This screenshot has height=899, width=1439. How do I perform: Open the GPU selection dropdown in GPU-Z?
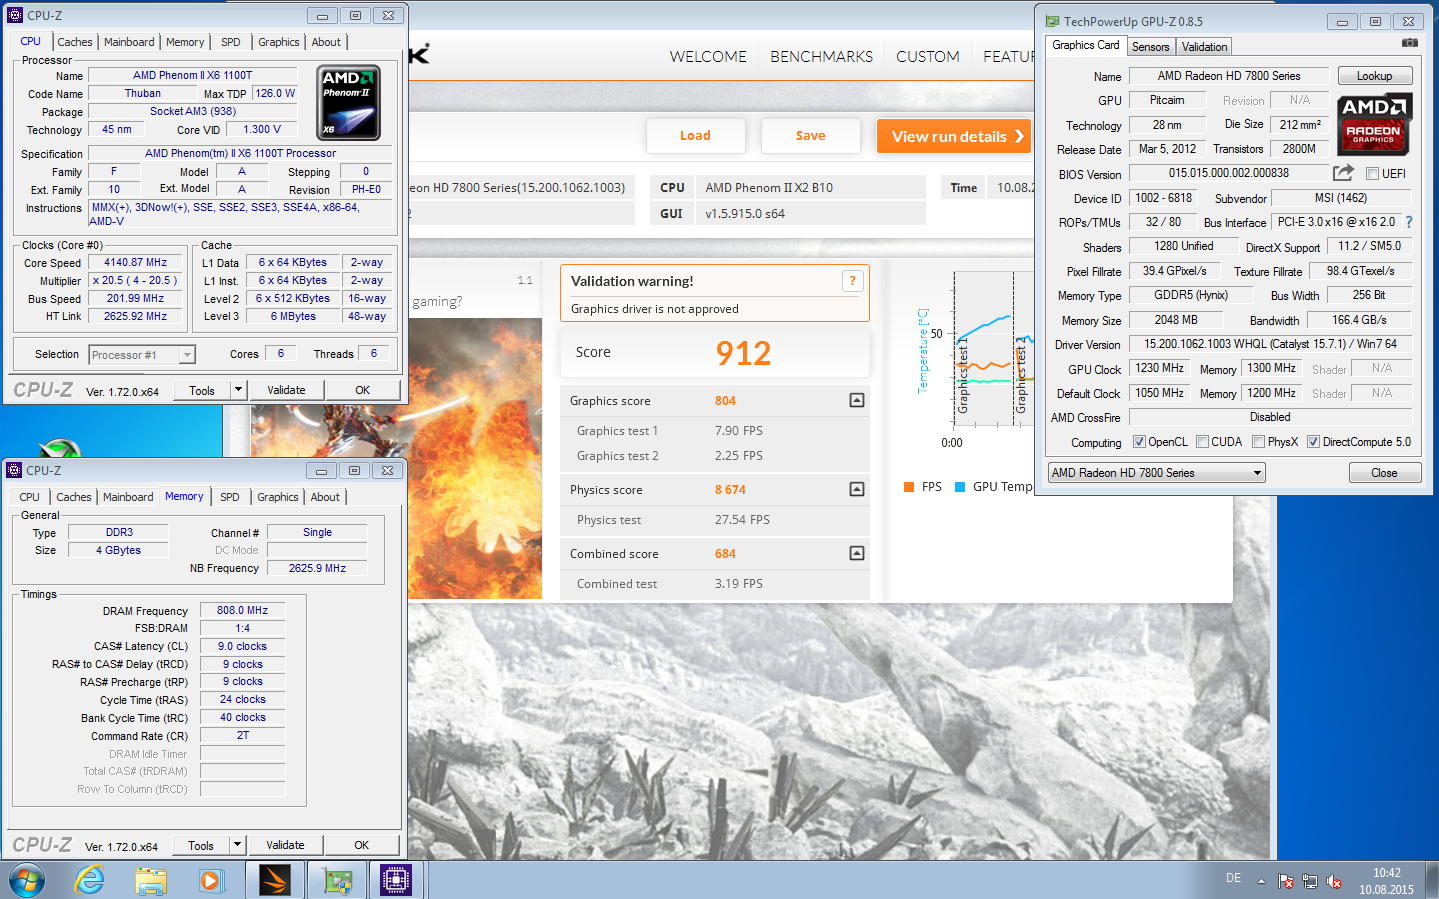[x=1257, y=473]
